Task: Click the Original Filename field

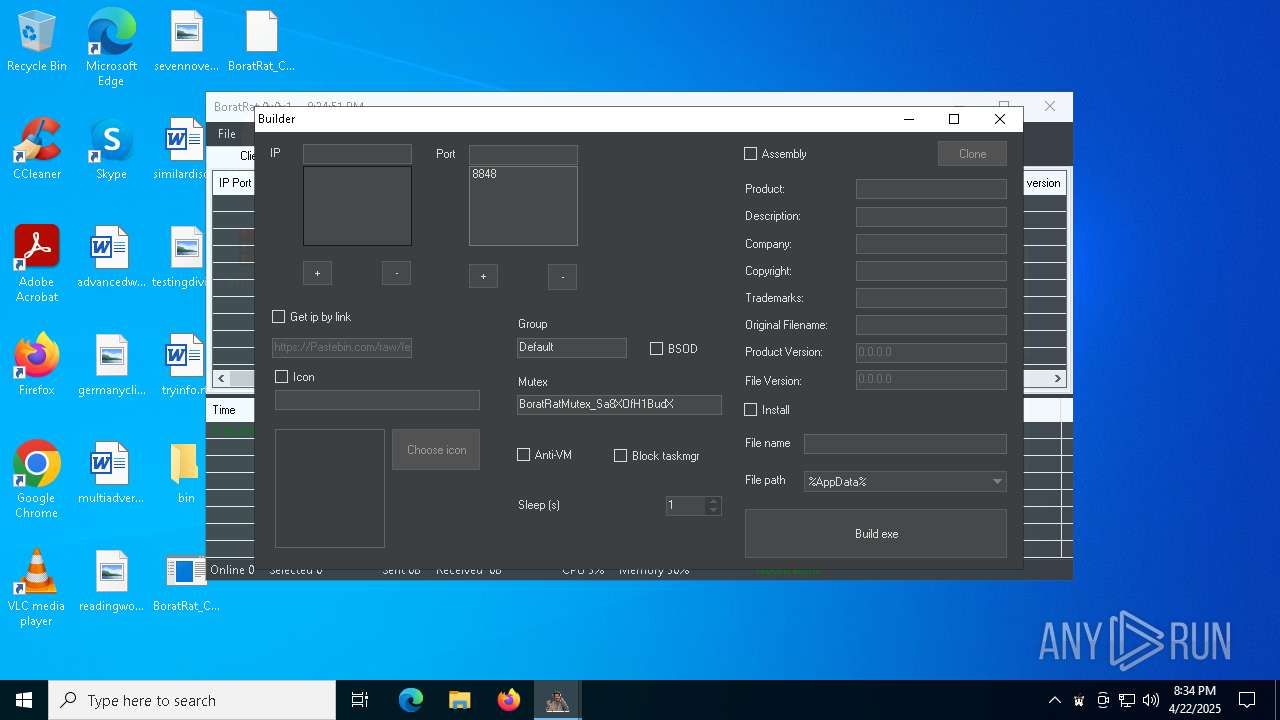Action: point(931,325)
